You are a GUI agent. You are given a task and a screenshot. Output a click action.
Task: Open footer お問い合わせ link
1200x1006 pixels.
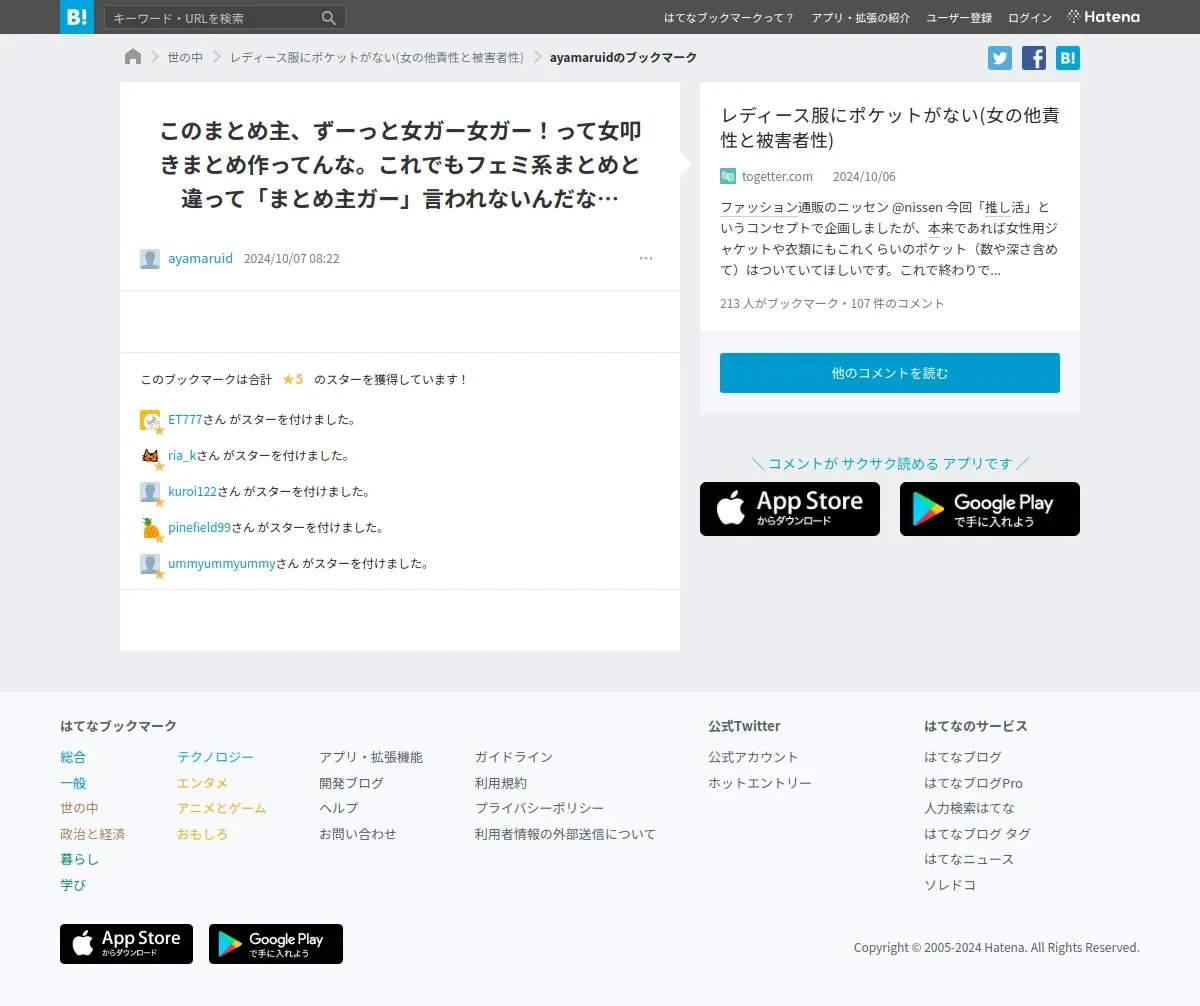[x=358, y=834]
